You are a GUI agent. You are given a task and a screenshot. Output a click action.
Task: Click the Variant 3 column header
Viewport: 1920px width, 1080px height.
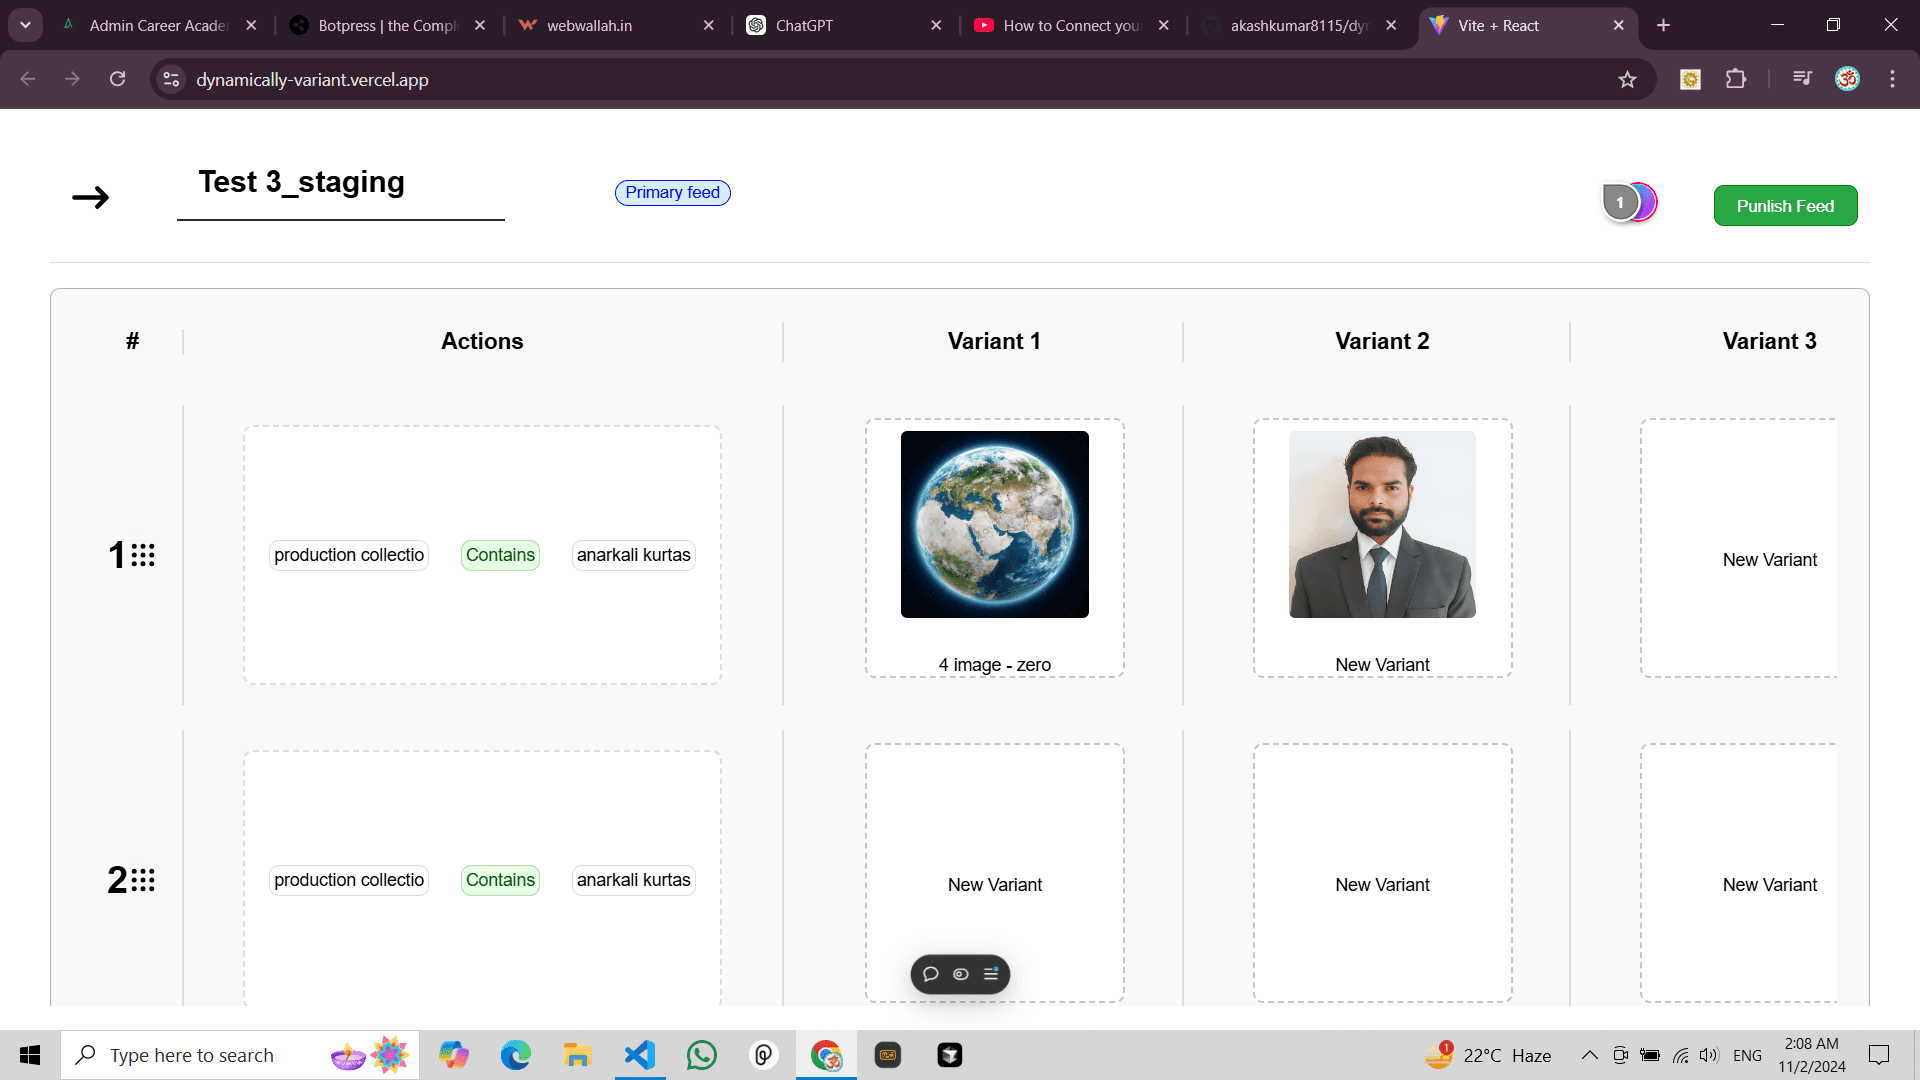pos(1769,341)
